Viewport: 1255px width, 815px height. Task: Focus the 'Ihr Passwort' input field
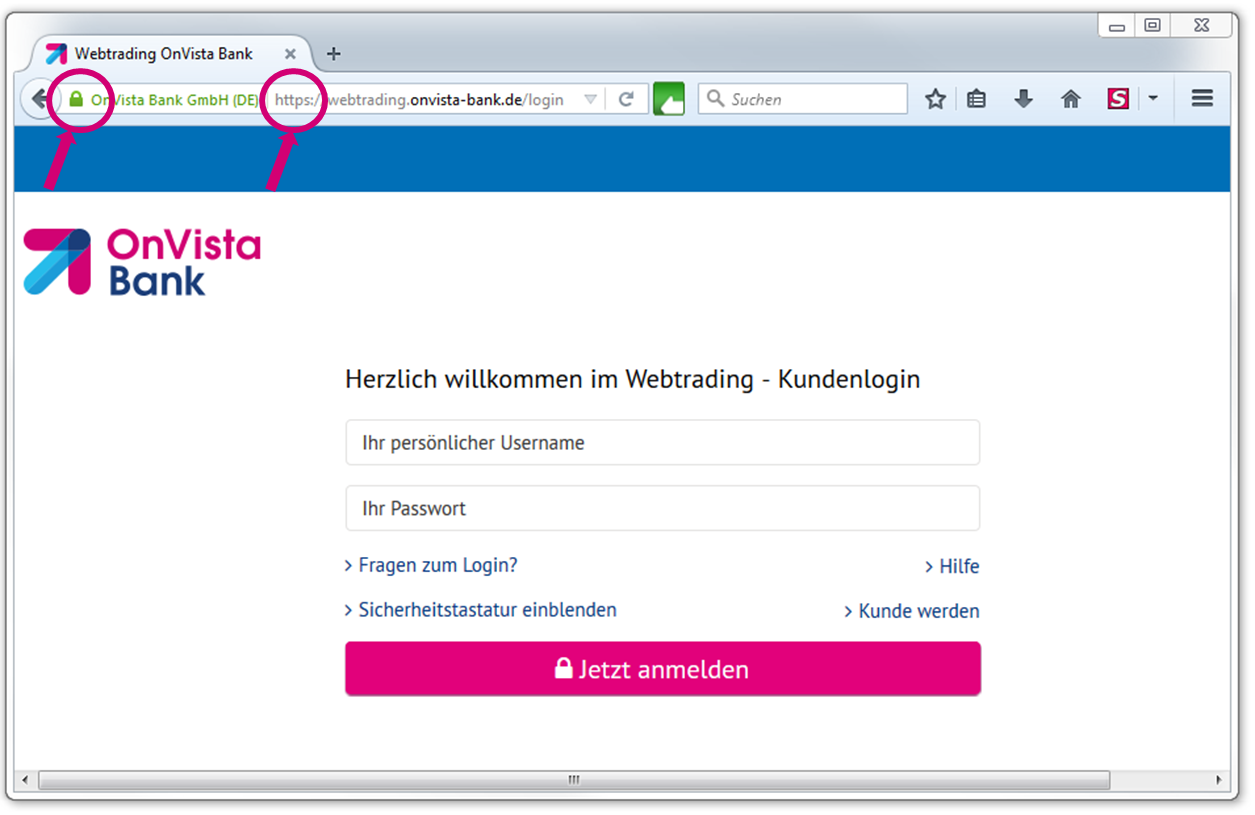pos(663,508)
